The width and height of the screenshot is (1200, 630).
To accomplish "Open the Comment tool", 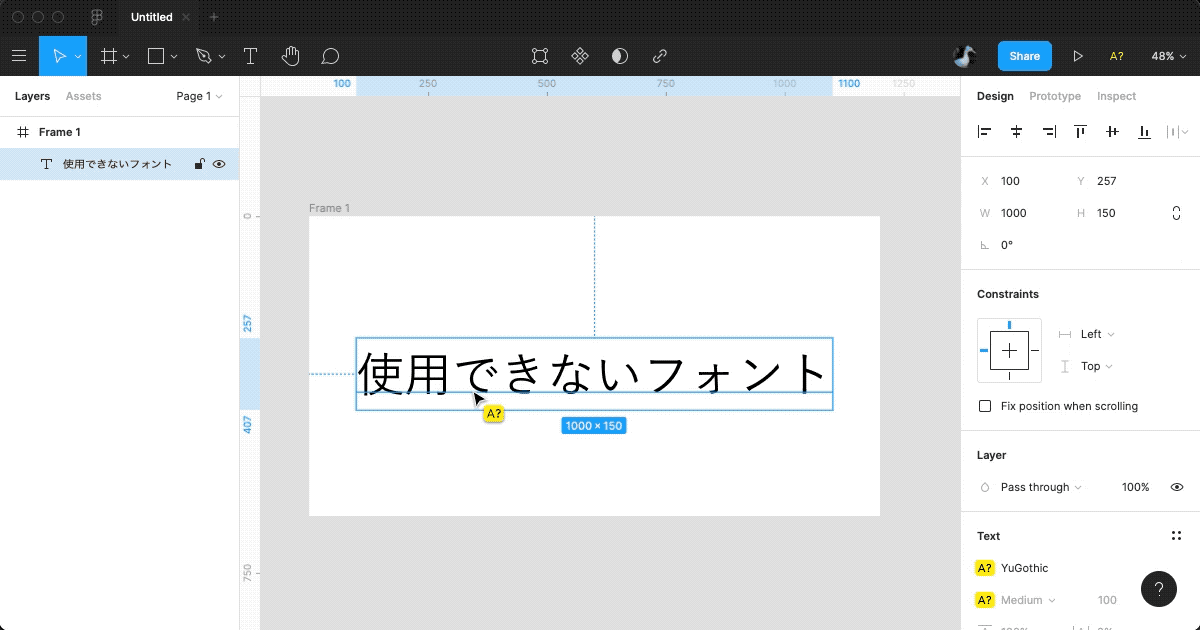I will click(x=330, y=56).
